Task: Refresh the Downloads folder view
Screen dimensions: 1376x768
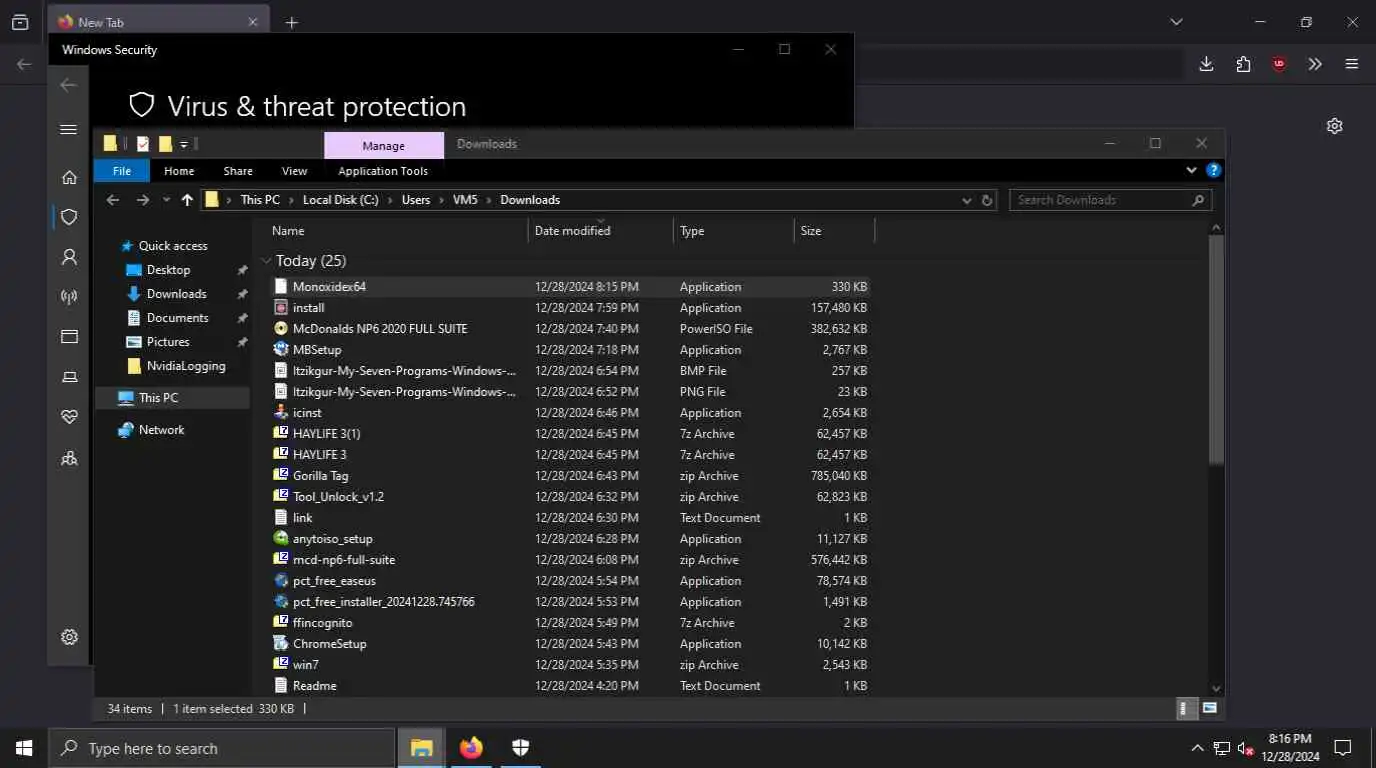Action: (987, 200)
